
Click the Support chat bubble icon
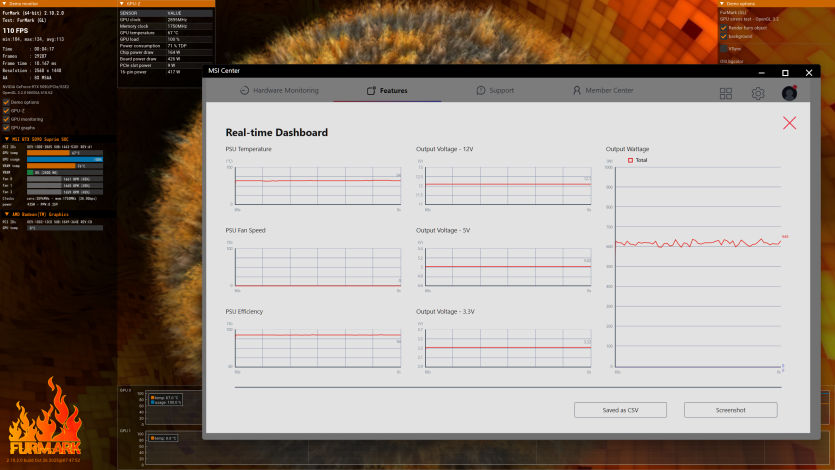[x=481, y=90]
